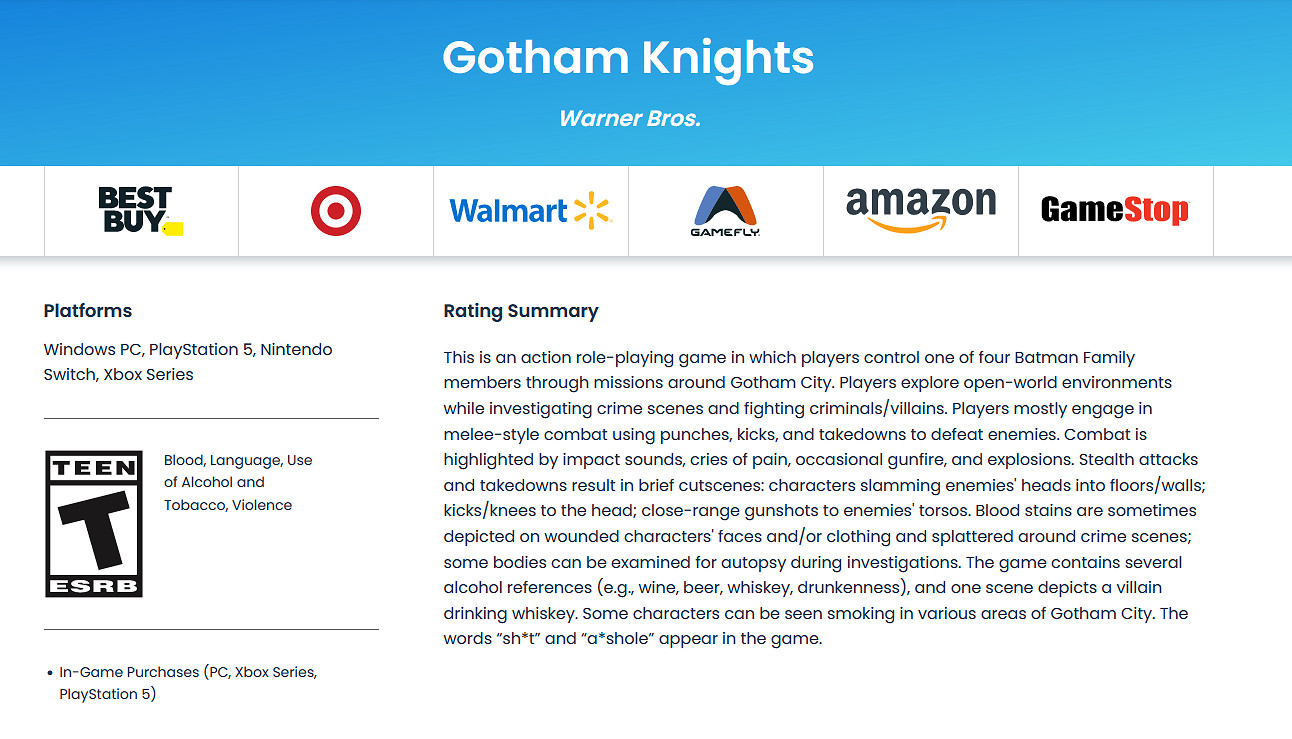Click the divider line above In-Game Purchases
The height and width of the screenshot is (739, 1292).
pos(211,629)
